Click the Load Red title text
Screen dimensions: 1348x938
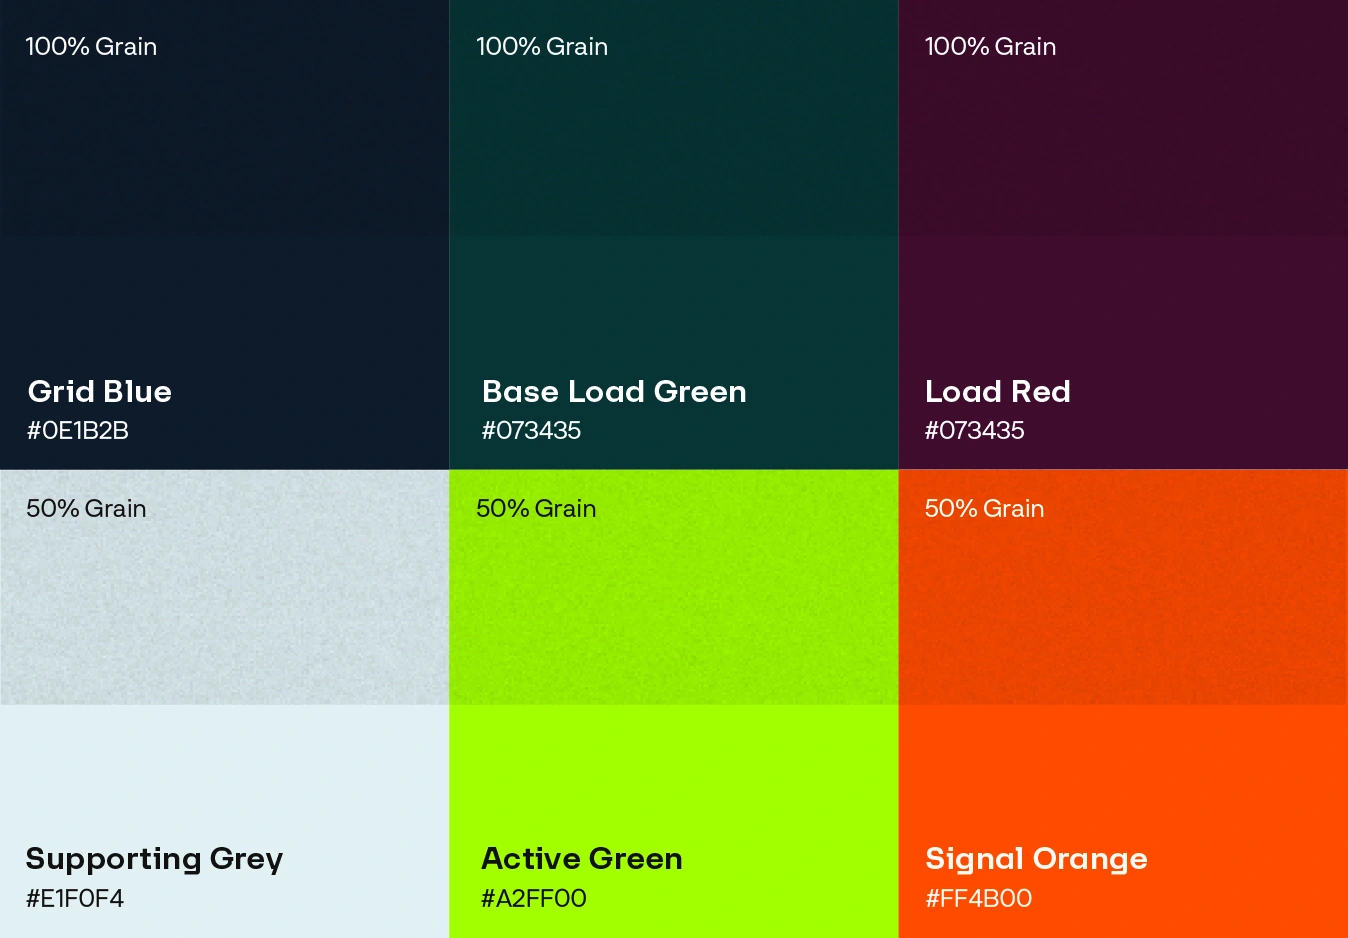(997, 391)
